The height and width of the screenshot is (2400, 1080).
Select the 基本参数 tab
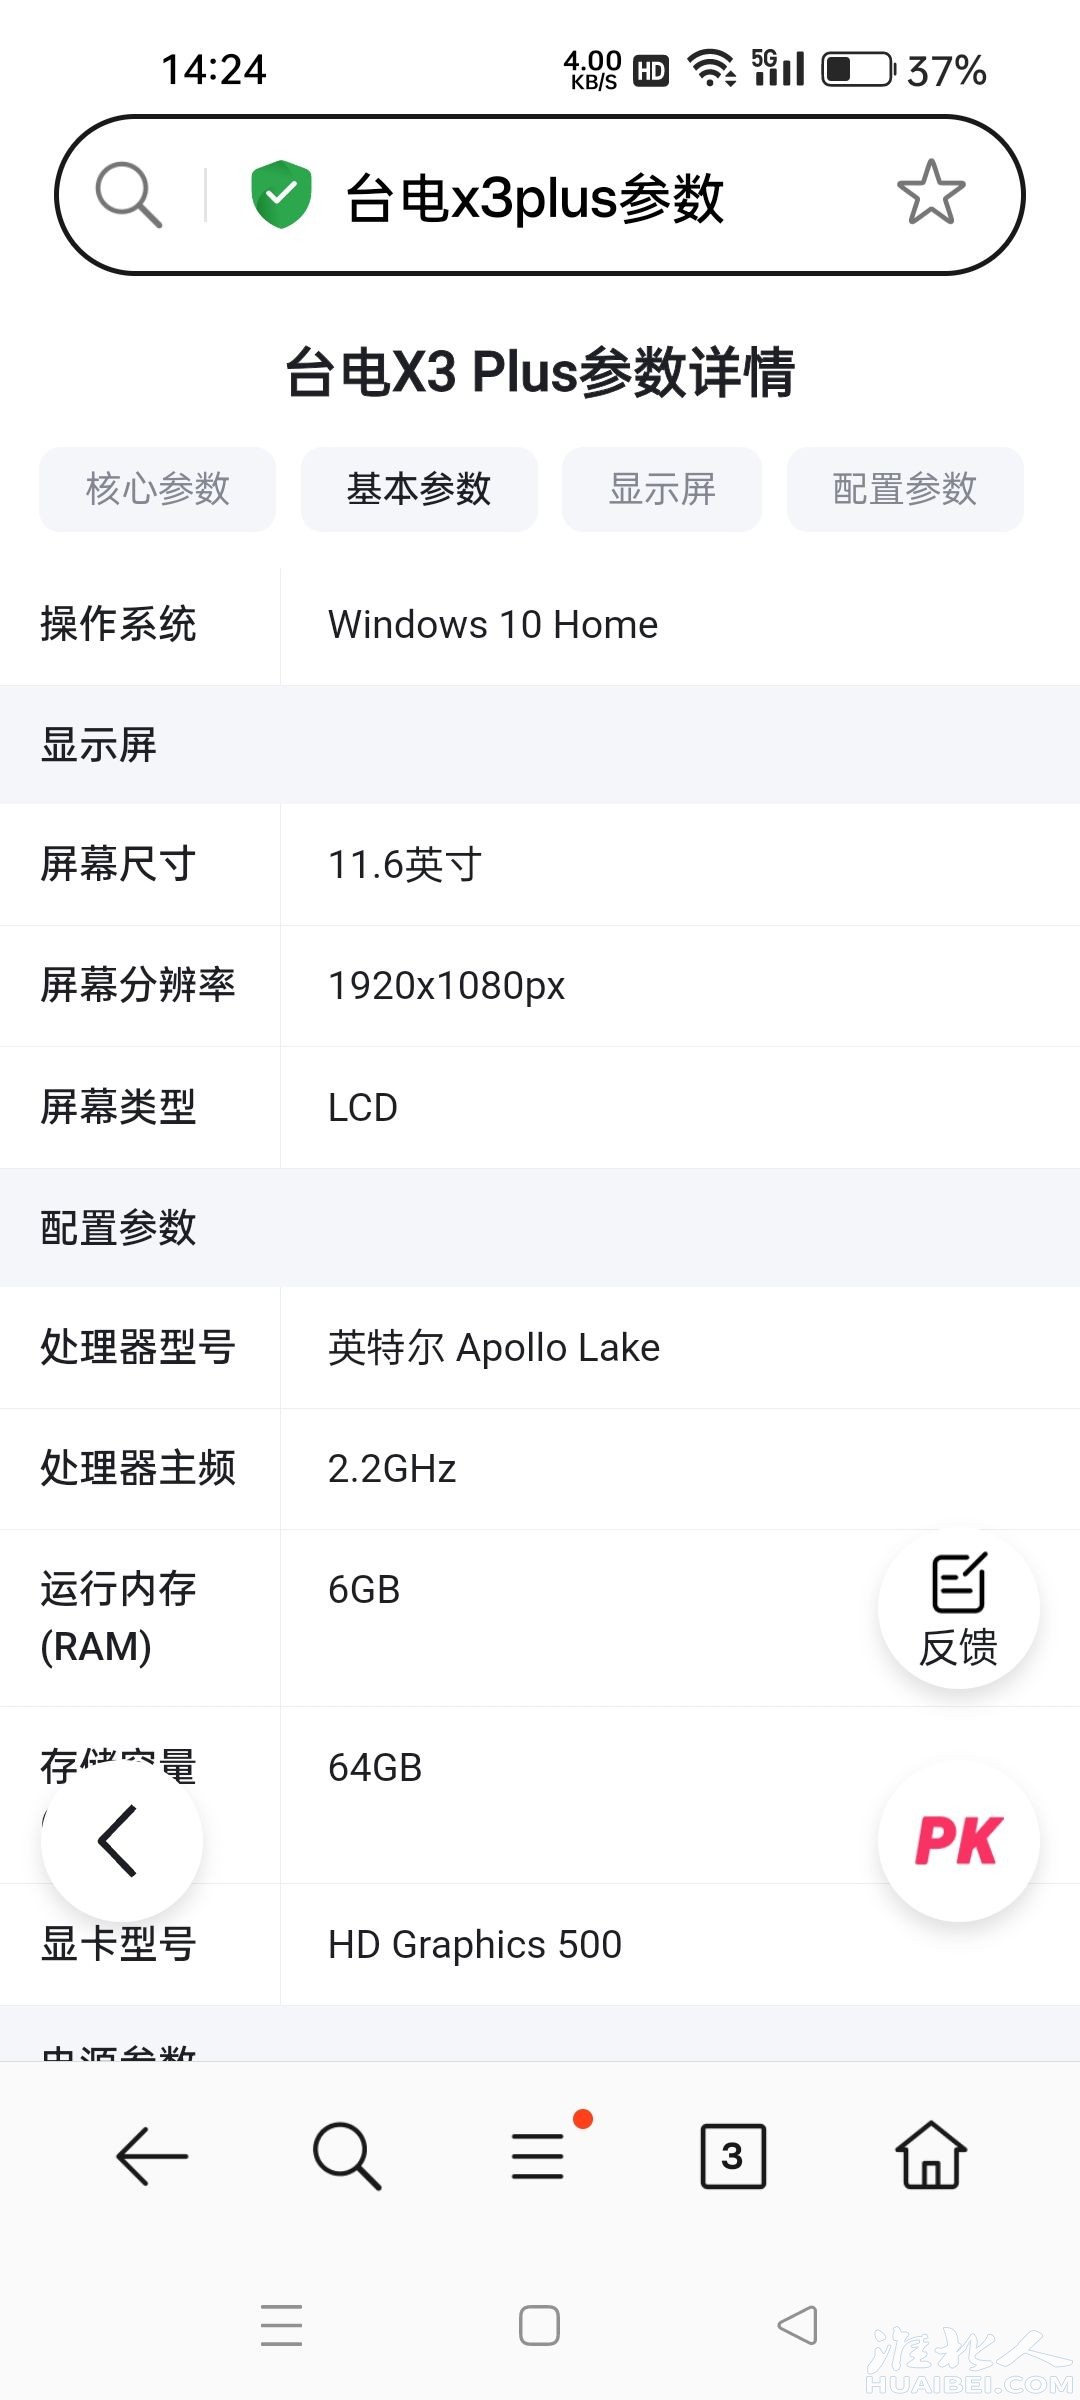[419, 489]
